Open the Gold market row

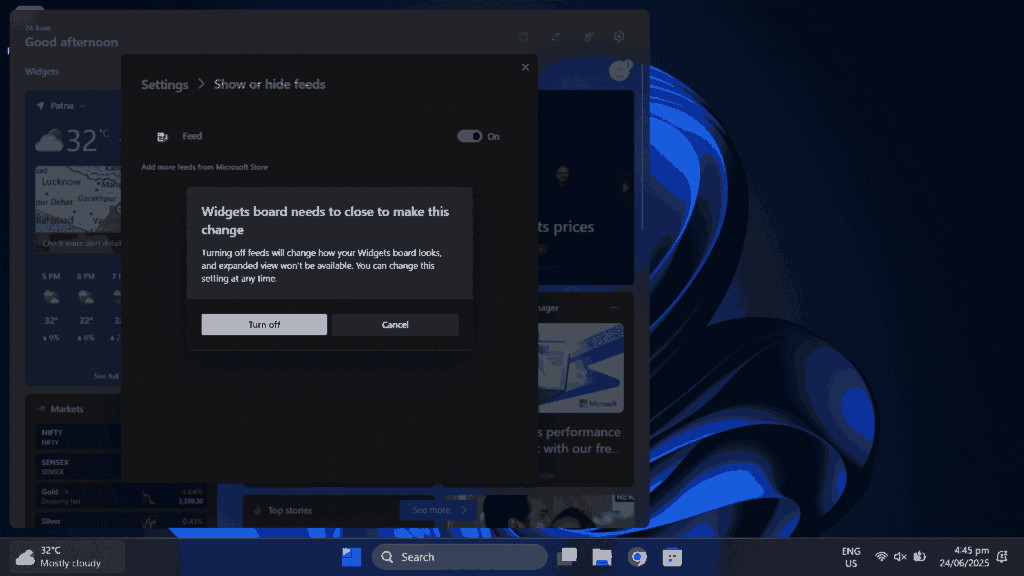point(121,496)
